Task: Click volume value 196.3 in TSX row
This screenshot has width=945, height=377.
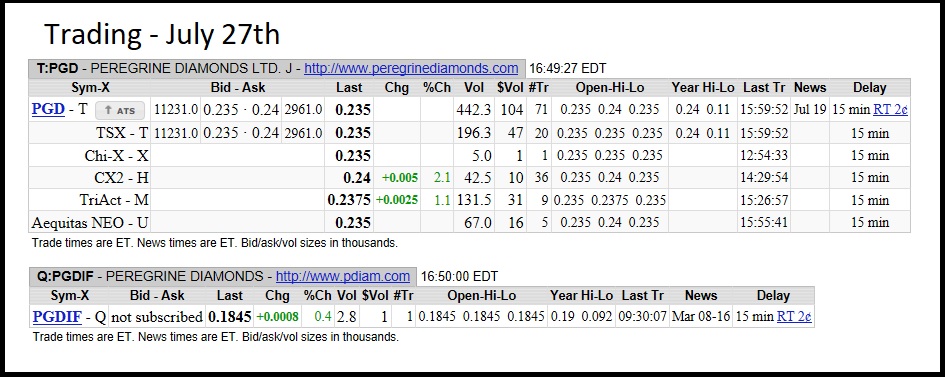Action: 474,133
